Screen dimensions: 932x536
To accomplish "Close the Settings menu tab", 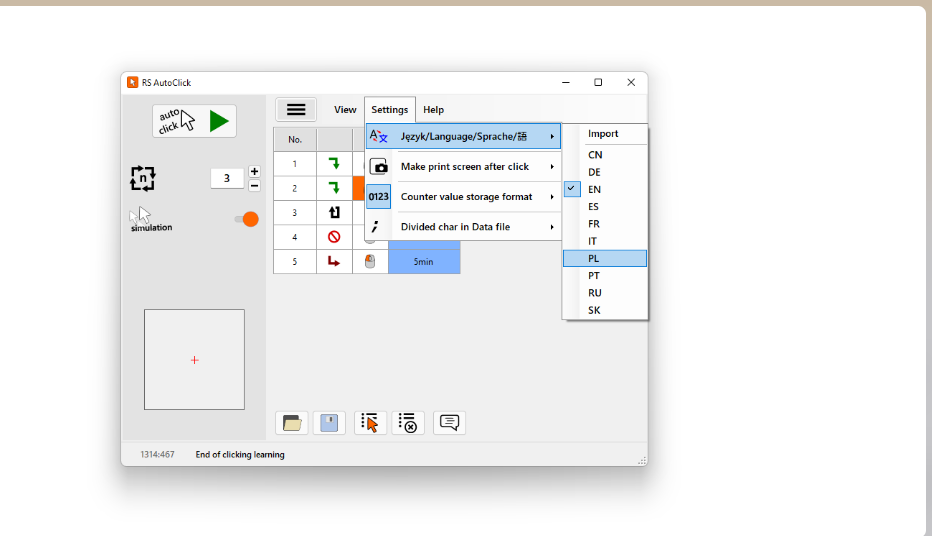I will point(390,110).
